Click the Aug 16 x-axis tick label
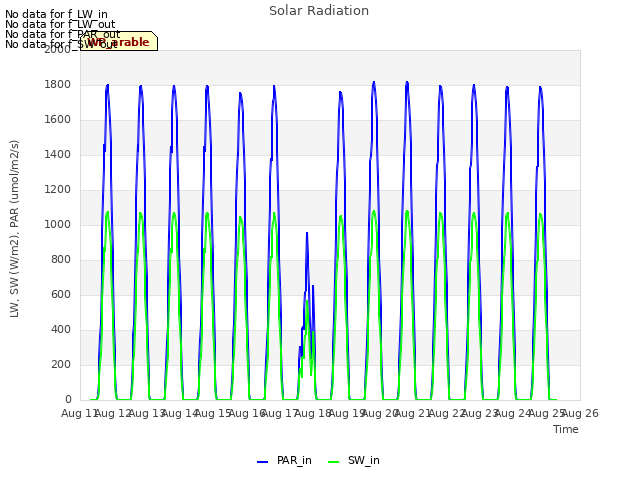The width and height of the screenshot is (640, 480). click(247, 414)
